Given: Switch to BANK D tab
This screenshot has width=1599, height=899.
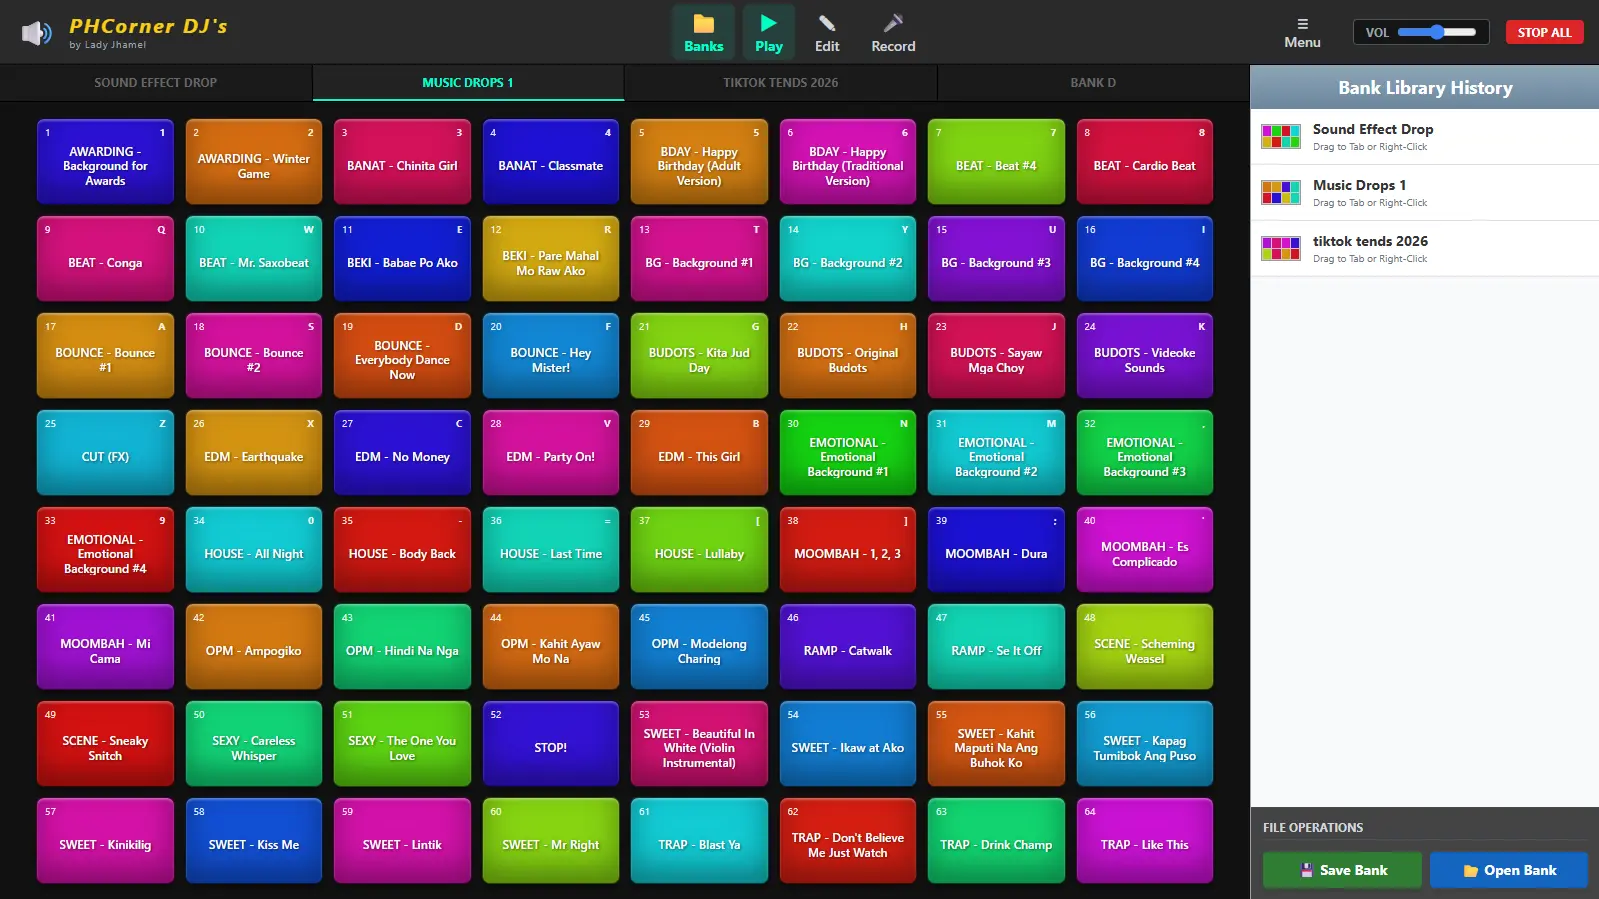Looking at the screenshot, I should click(1093, 83).
